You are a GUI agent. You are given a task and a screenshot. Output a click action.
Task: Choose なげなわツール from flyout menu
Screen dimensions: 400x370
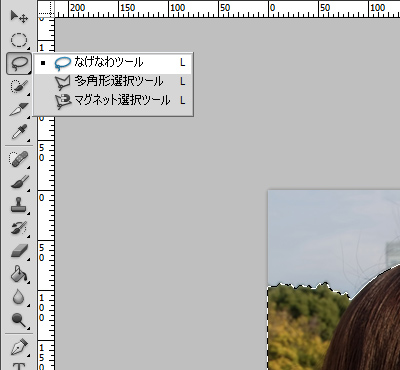[113, 63]
